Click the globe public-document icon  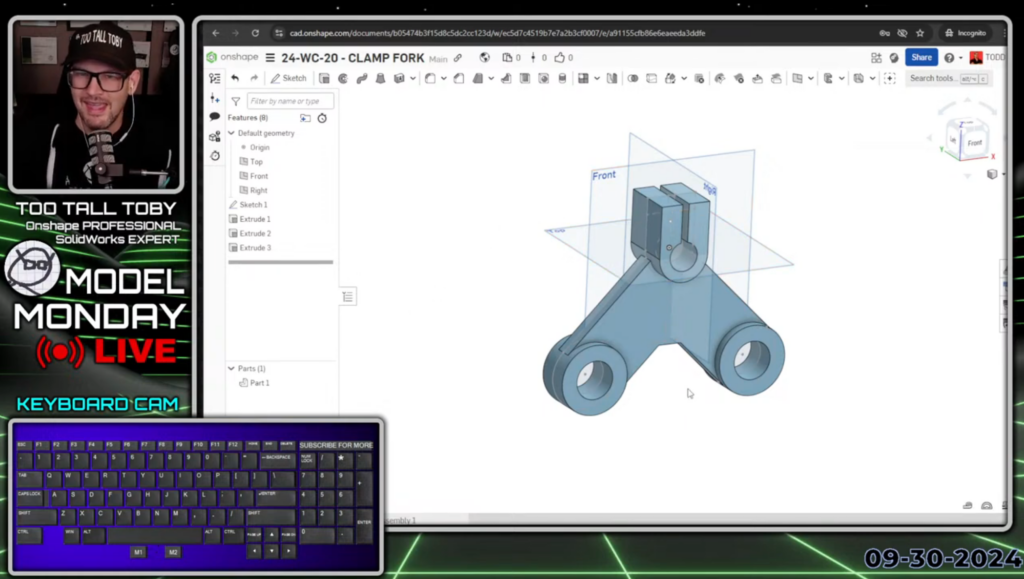tap(485, 57)
